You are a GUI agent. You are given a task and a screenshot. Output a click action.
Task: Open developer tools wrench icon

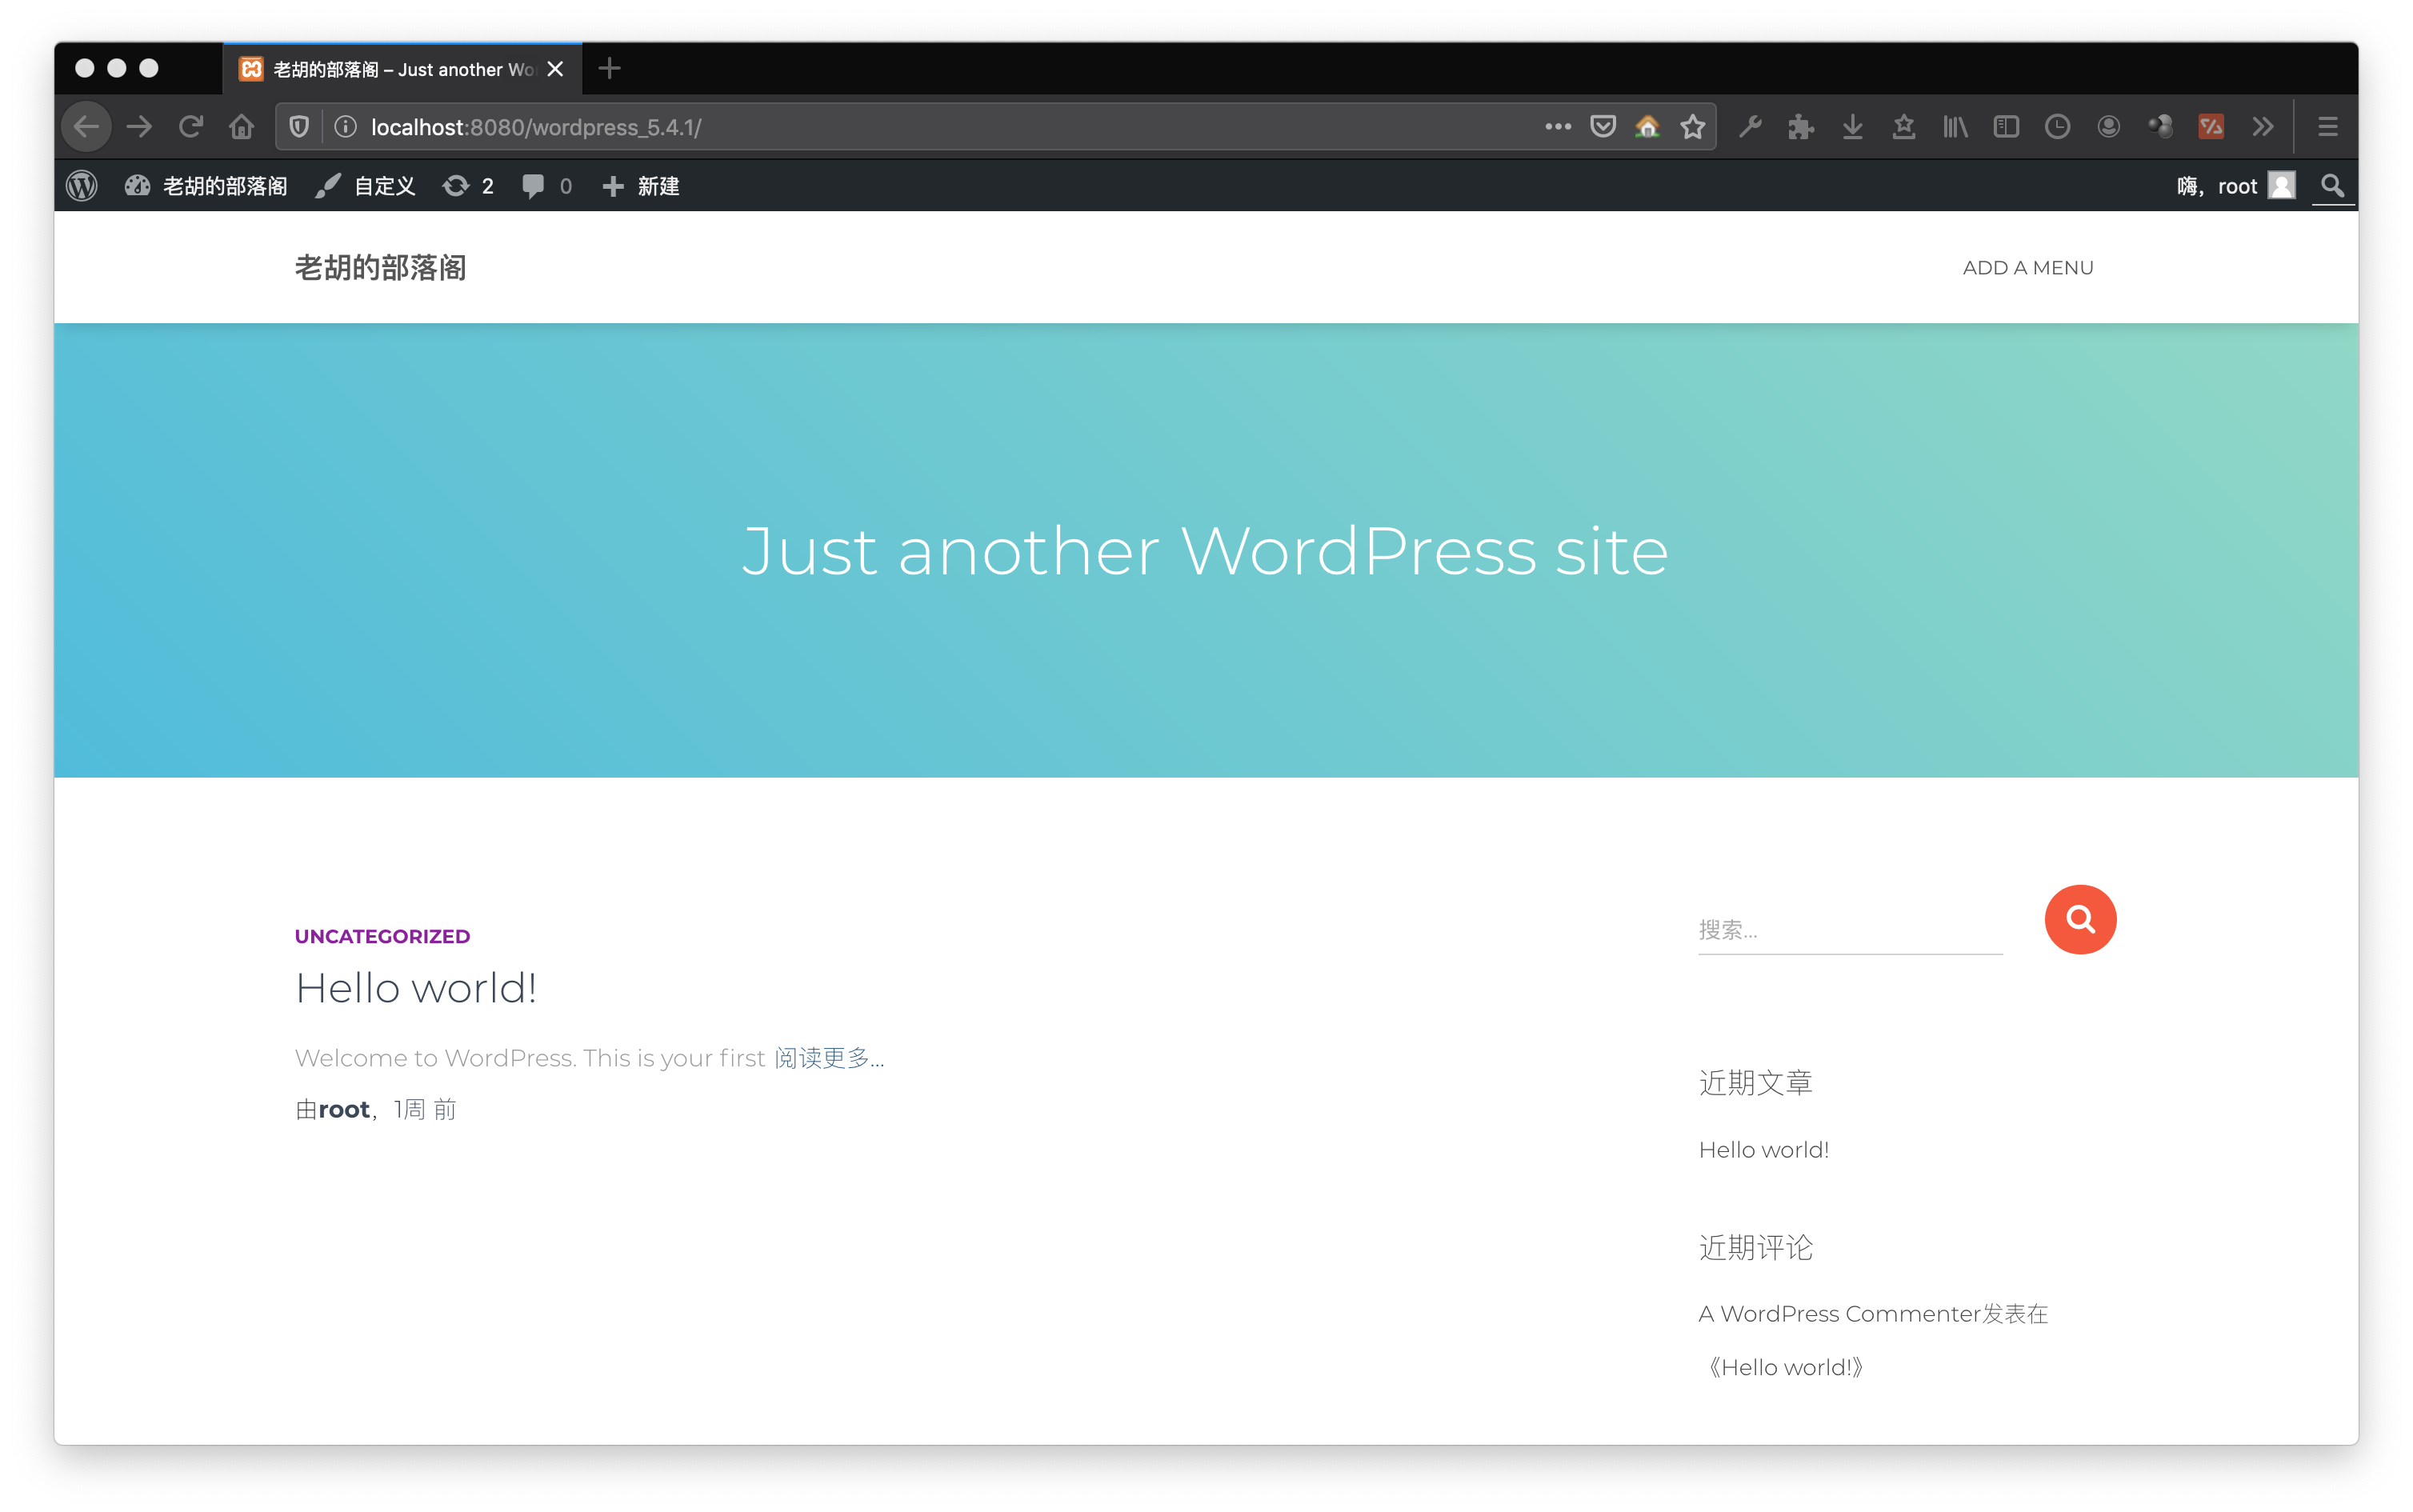pyautogui.click(x=1750, y=127)
